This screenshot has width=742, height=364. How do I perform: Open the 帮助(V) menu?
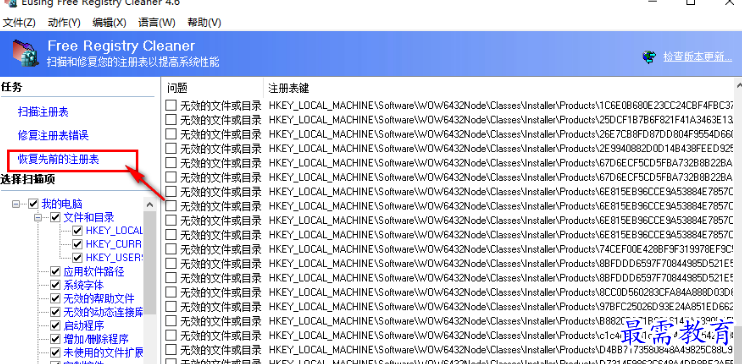(x=204, y=22)
